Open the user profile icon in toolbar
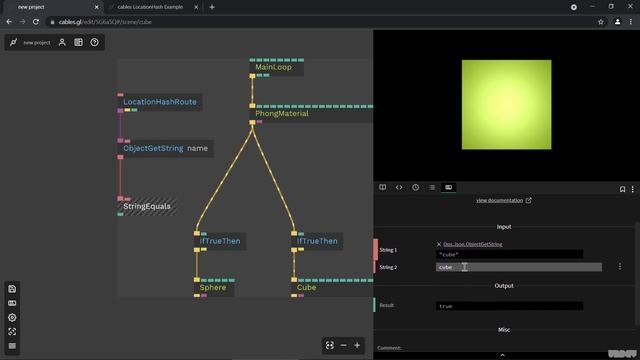The image size is (640, 360). coord(62,42)
